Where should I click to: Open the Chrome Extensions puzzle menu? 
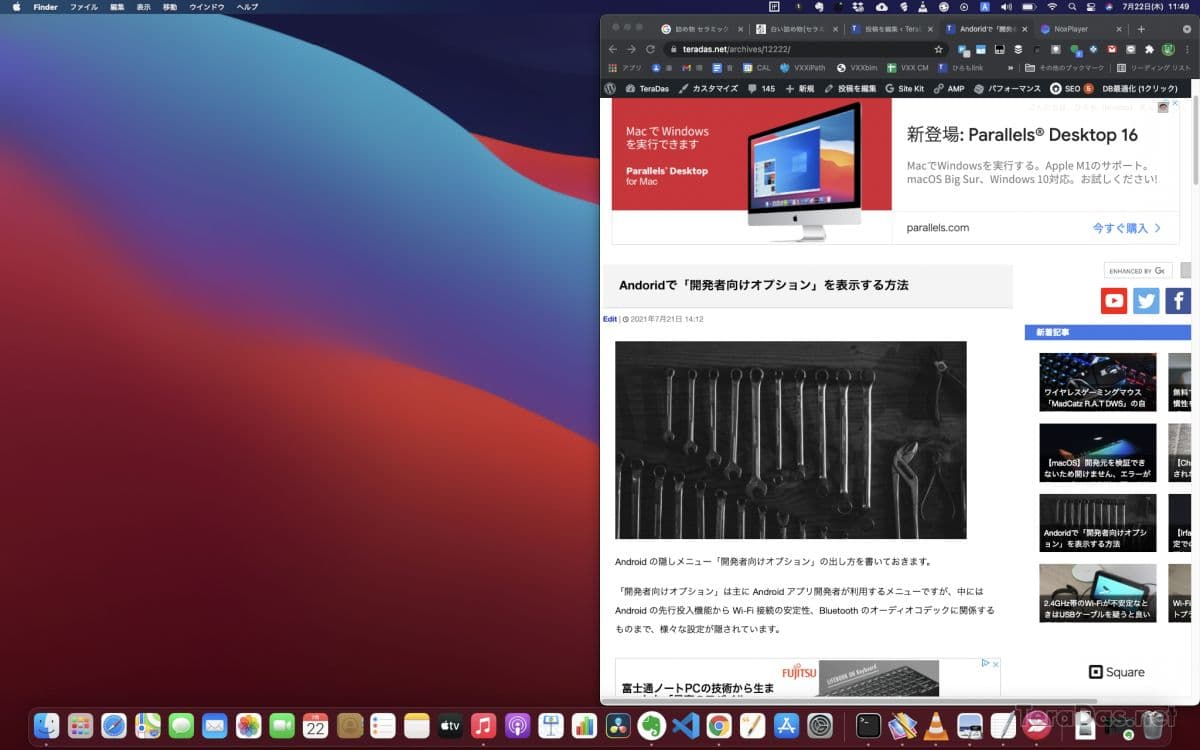(x=1149, y=49)
